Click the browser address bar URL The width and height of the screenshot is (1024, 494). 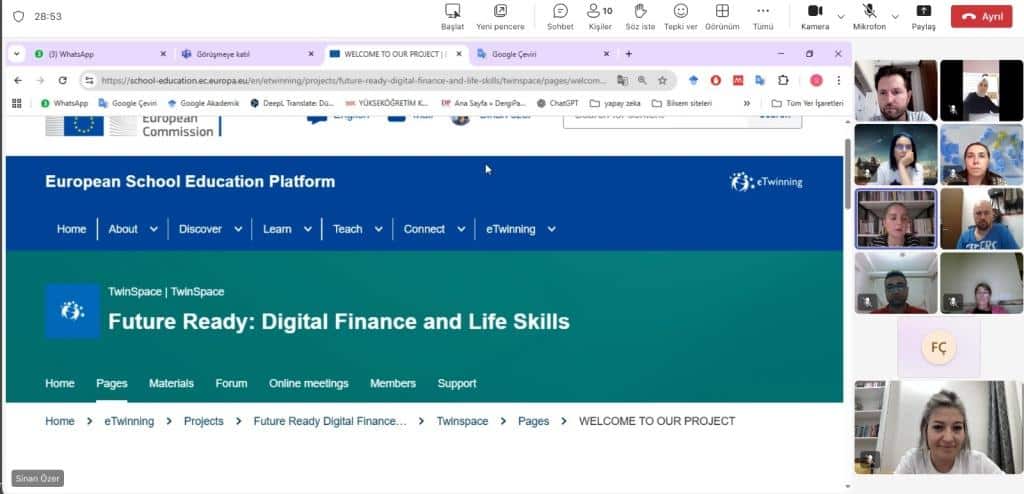pyautogui.click(x=350, y=80)
